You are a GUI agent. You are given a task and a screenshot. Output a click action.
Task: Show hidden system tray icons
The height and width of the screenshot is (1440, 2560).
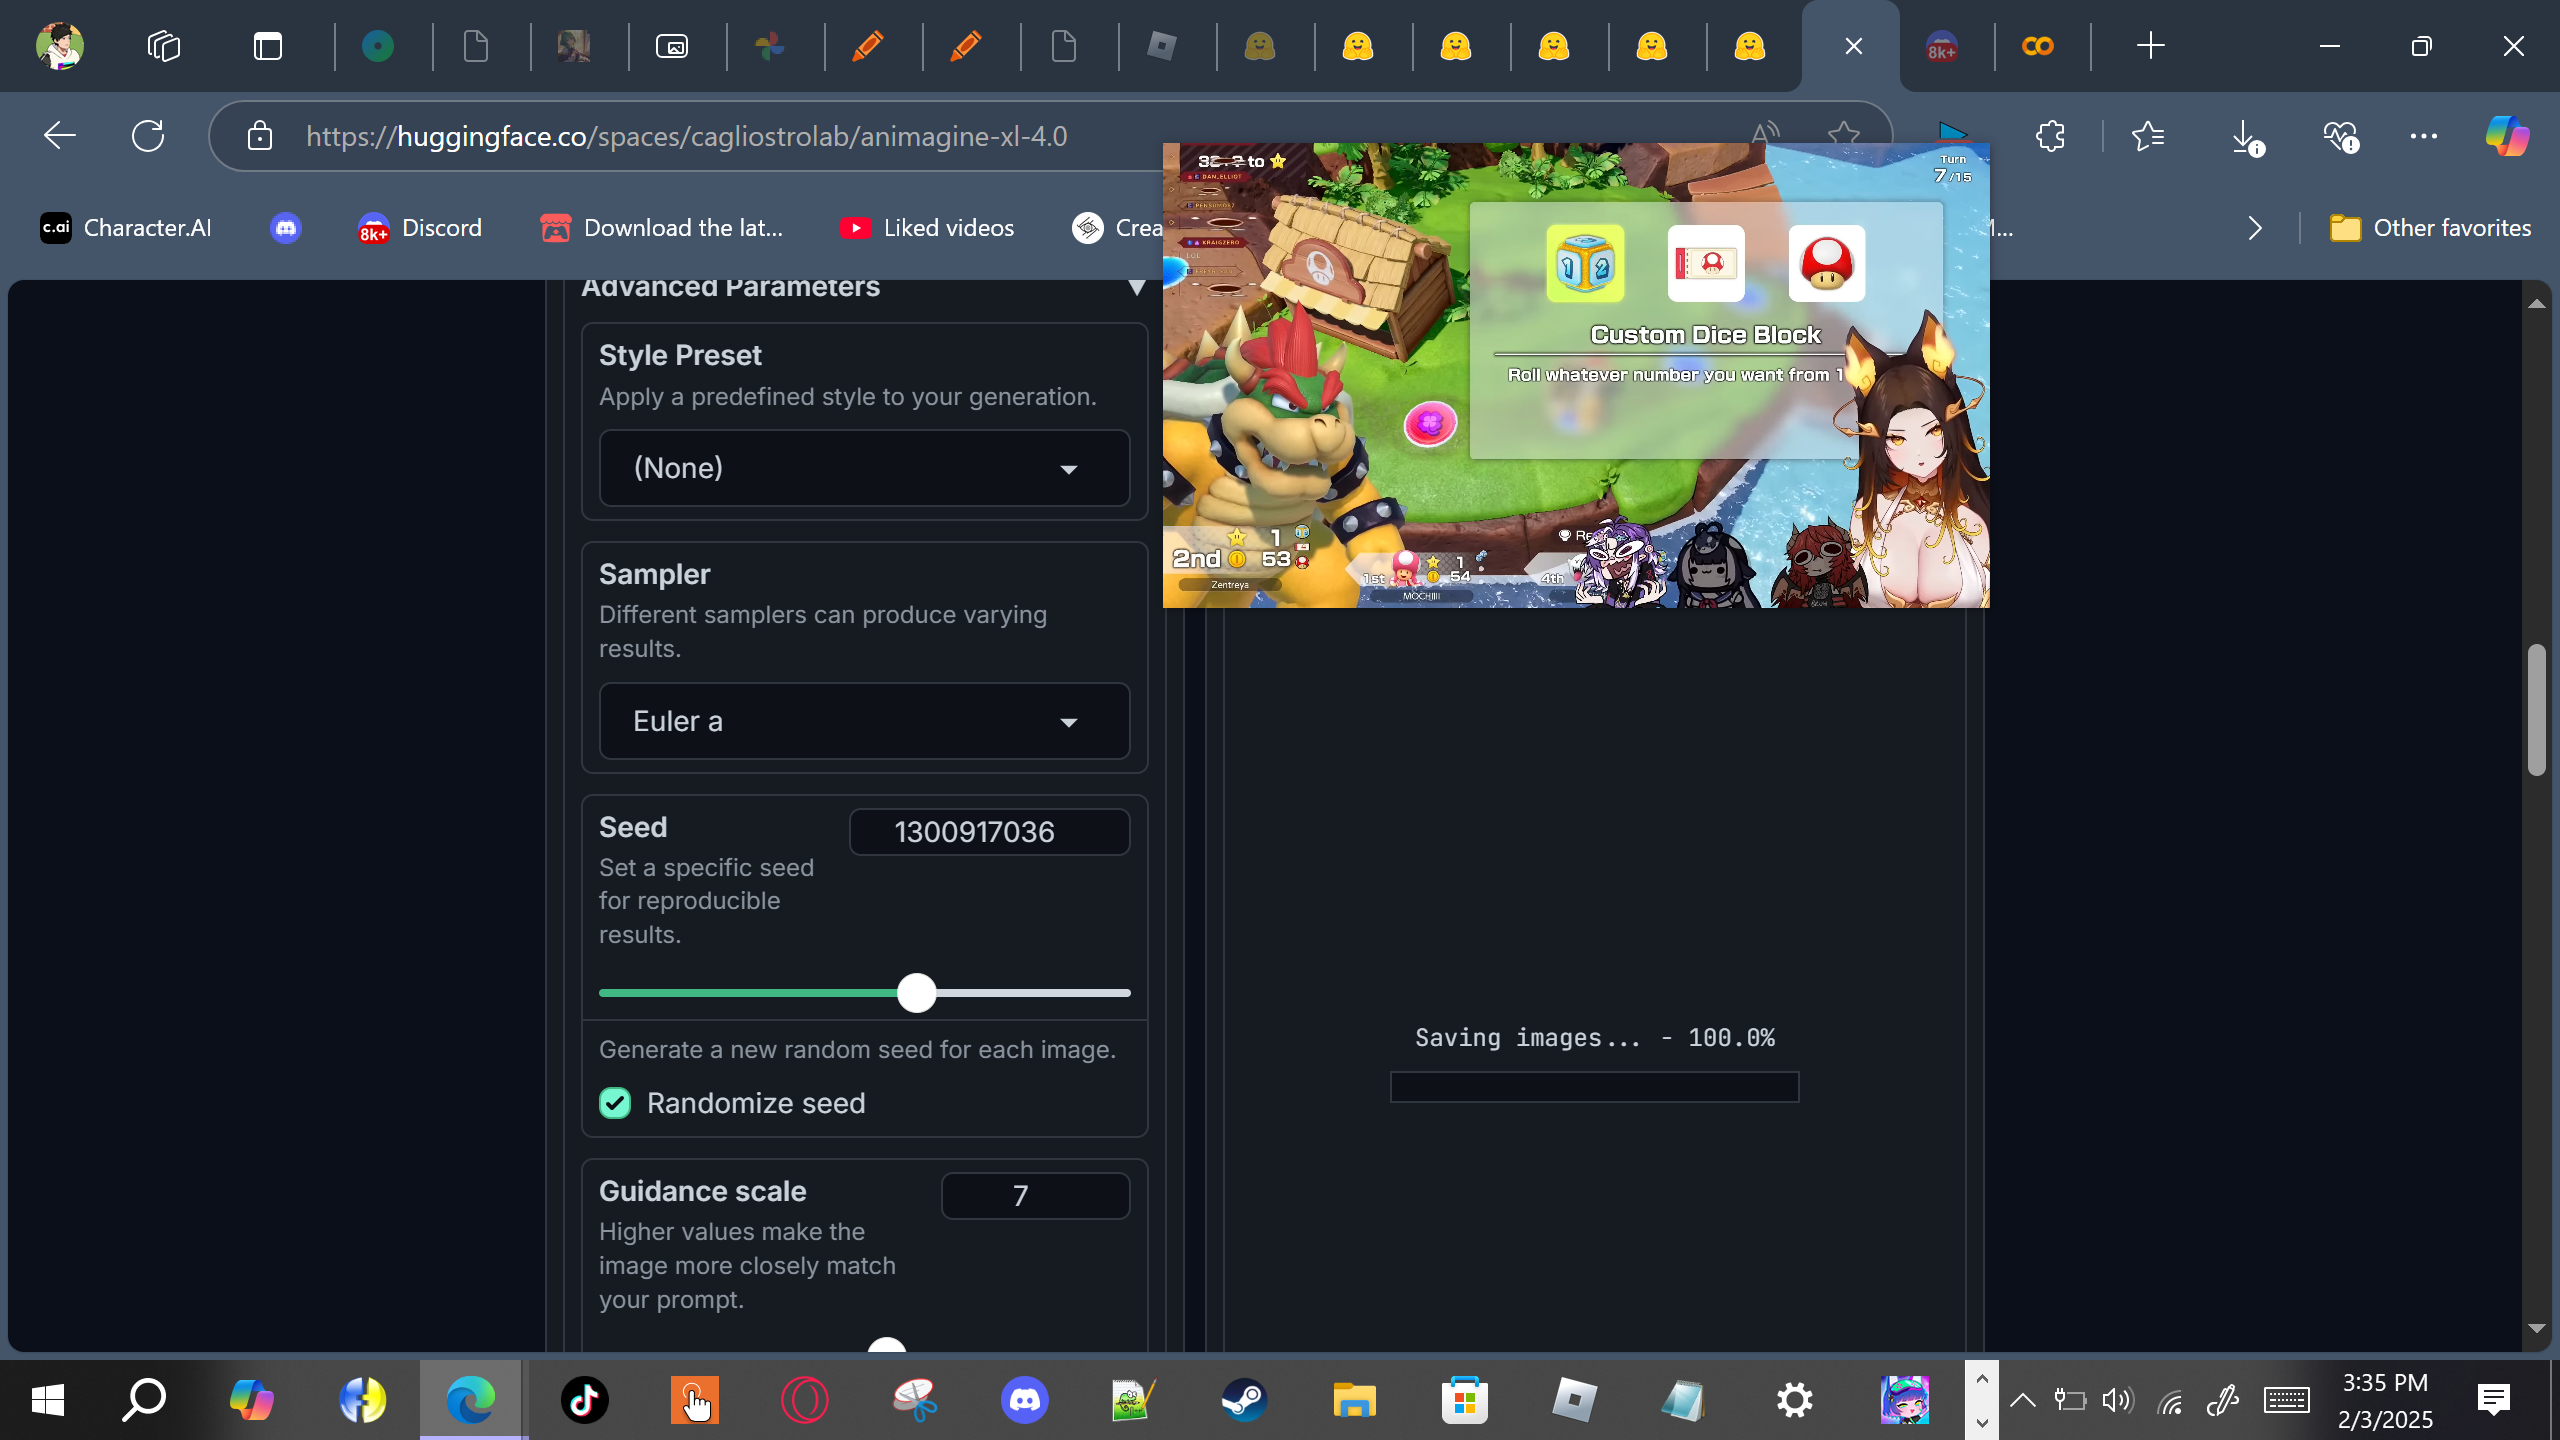coord(2022,1400)
